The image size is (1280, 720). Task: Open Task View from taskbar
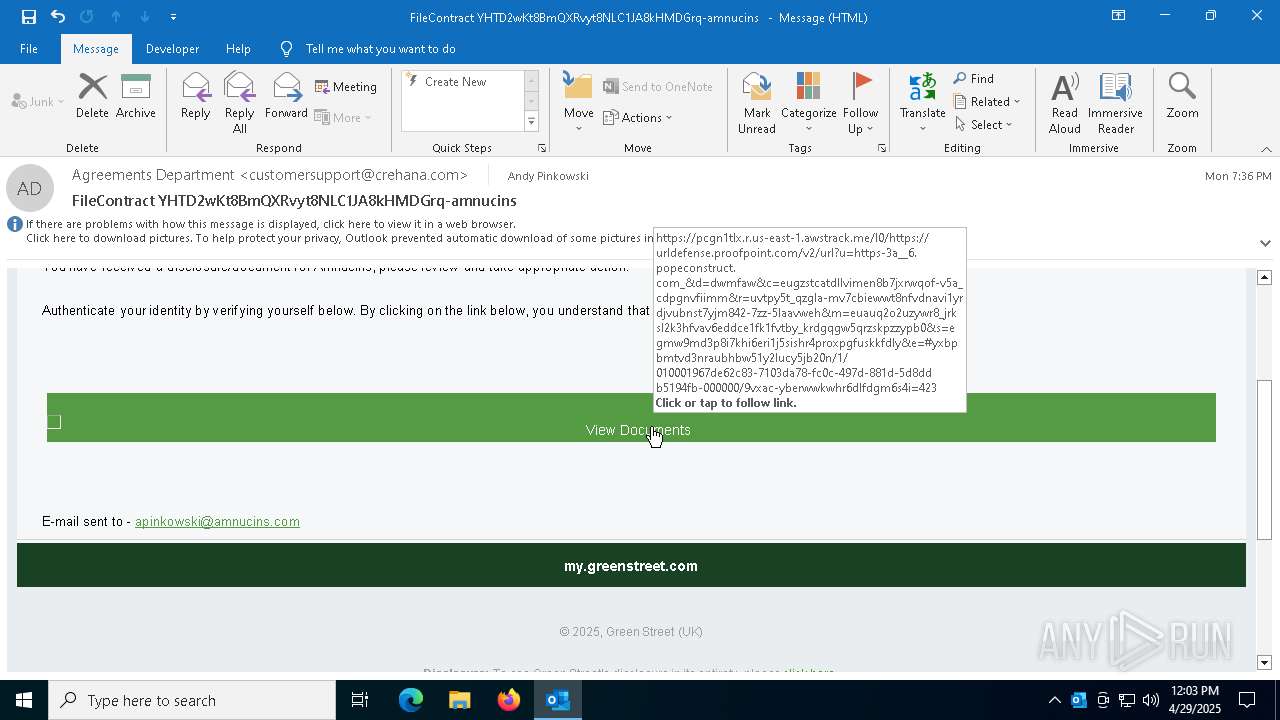coord(360,700)
